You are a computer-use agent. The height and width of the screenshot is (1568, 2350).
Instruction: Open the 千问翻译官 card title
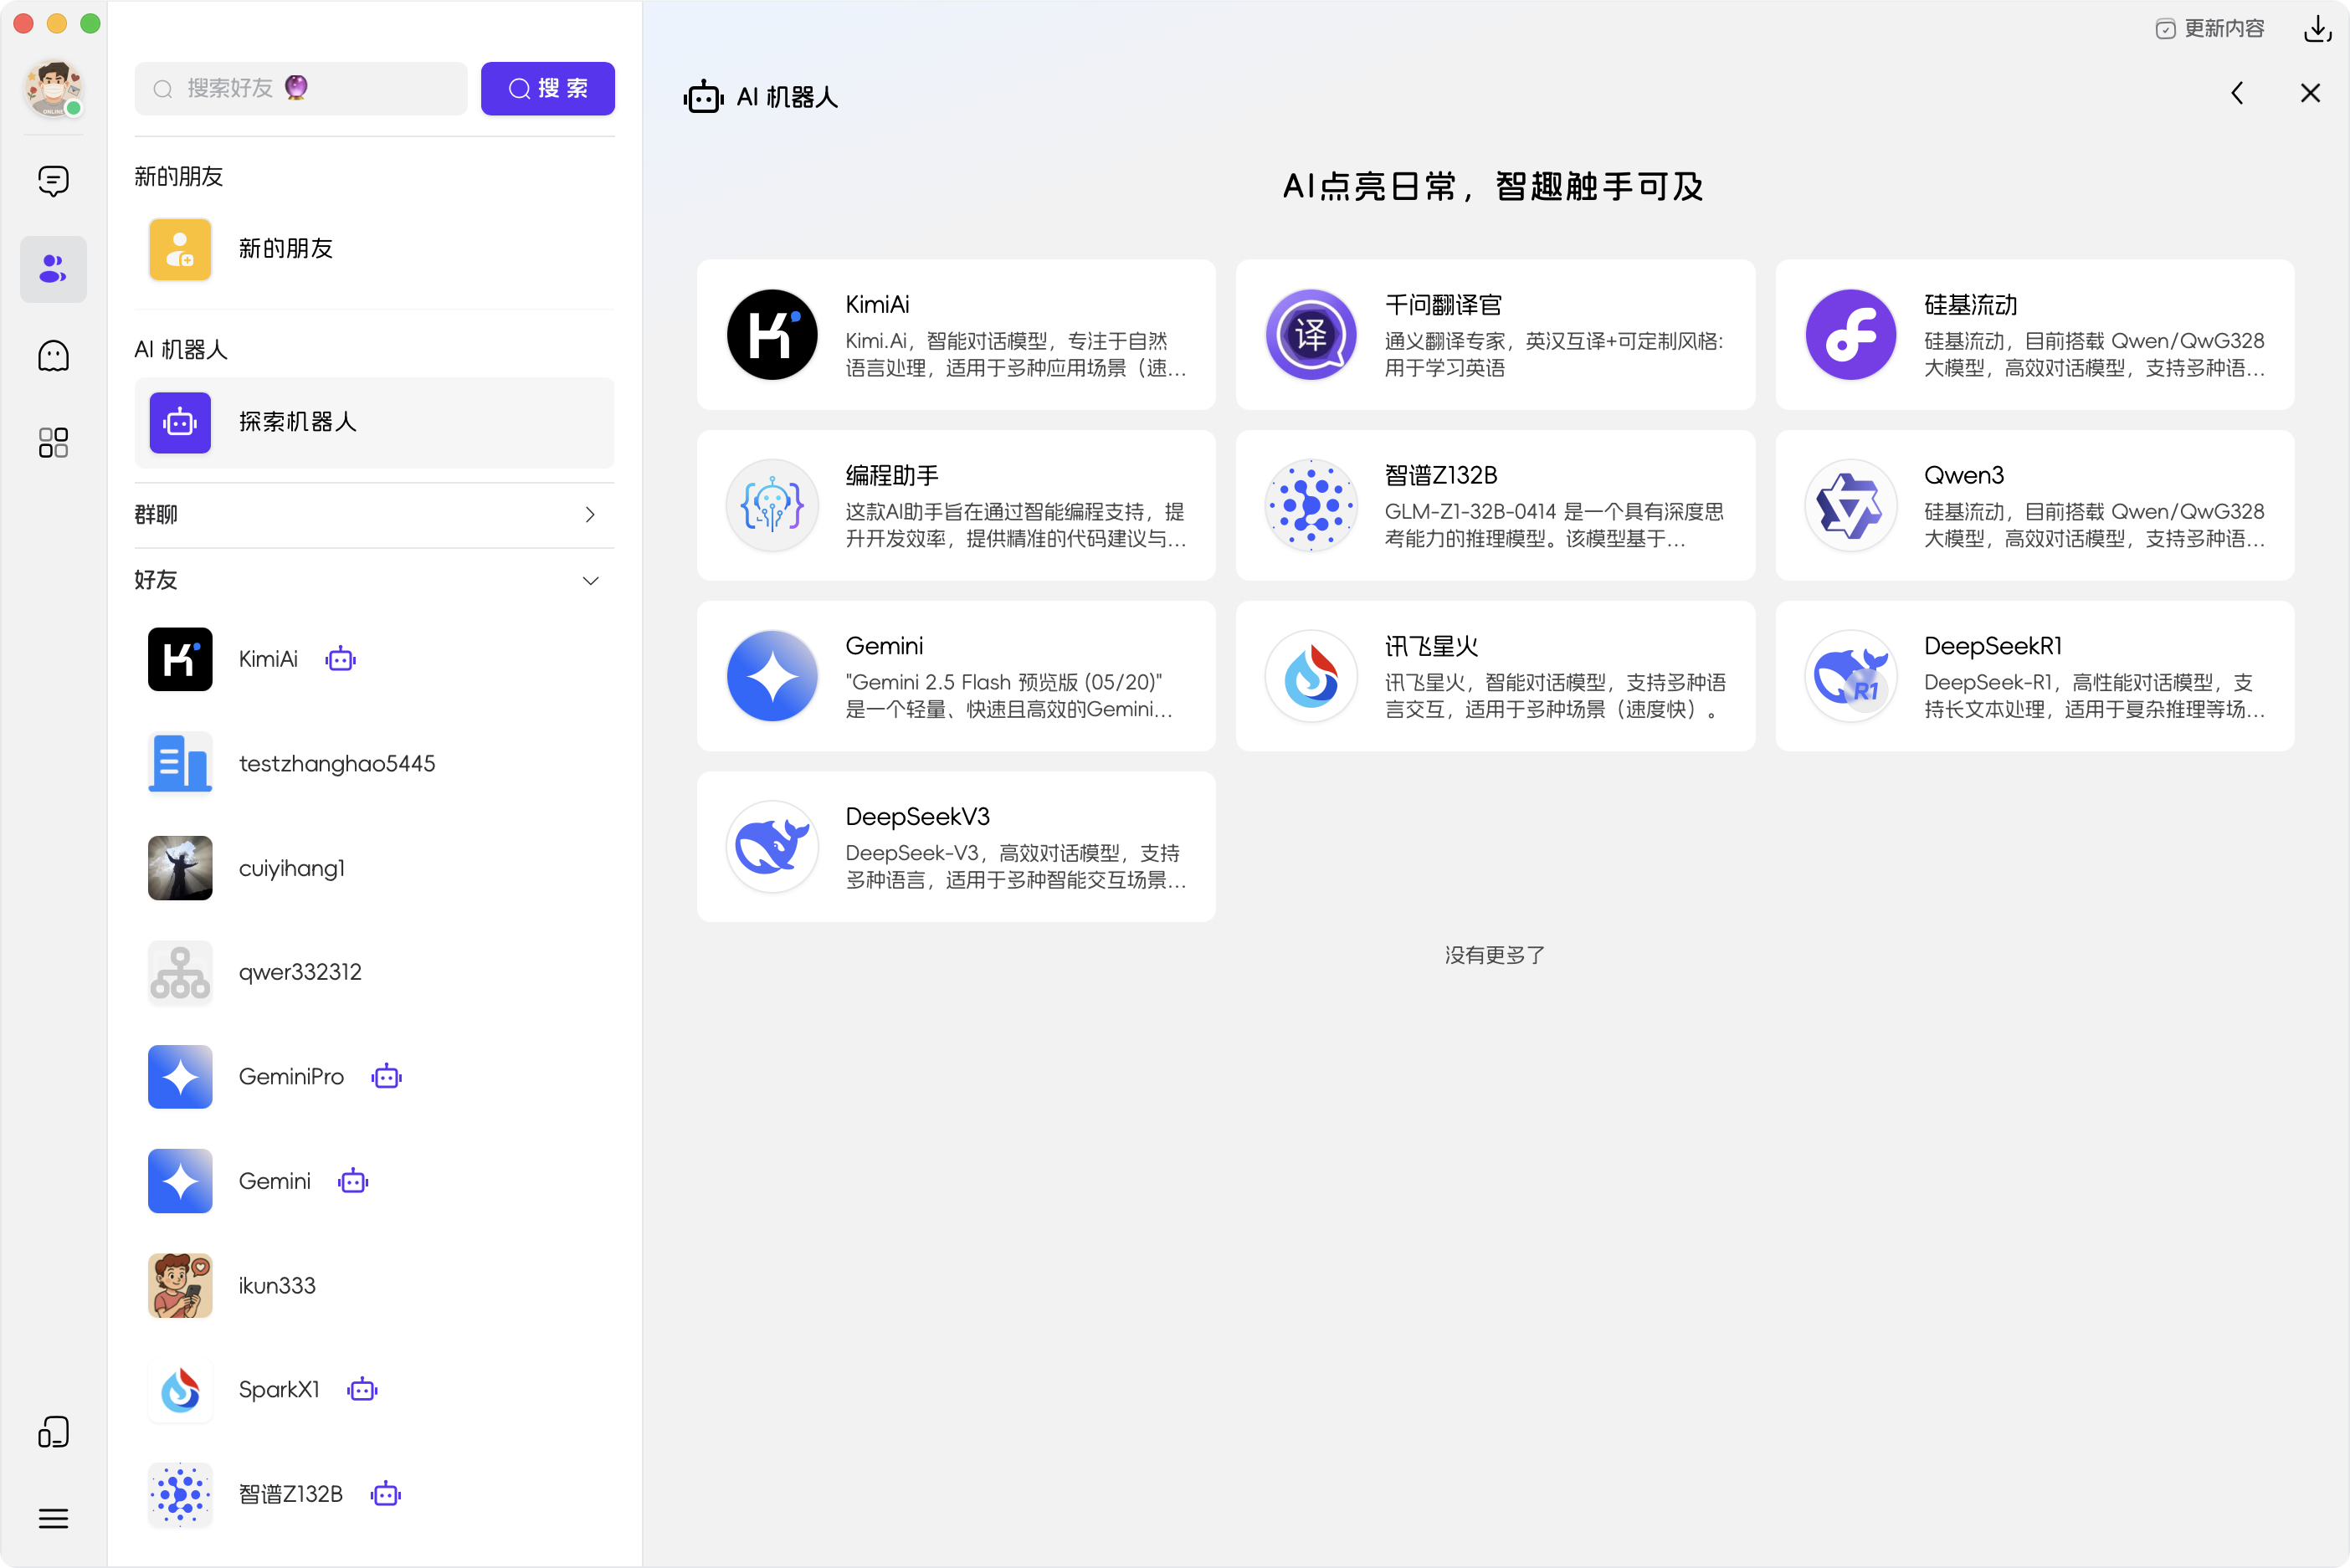[1443, 305]
